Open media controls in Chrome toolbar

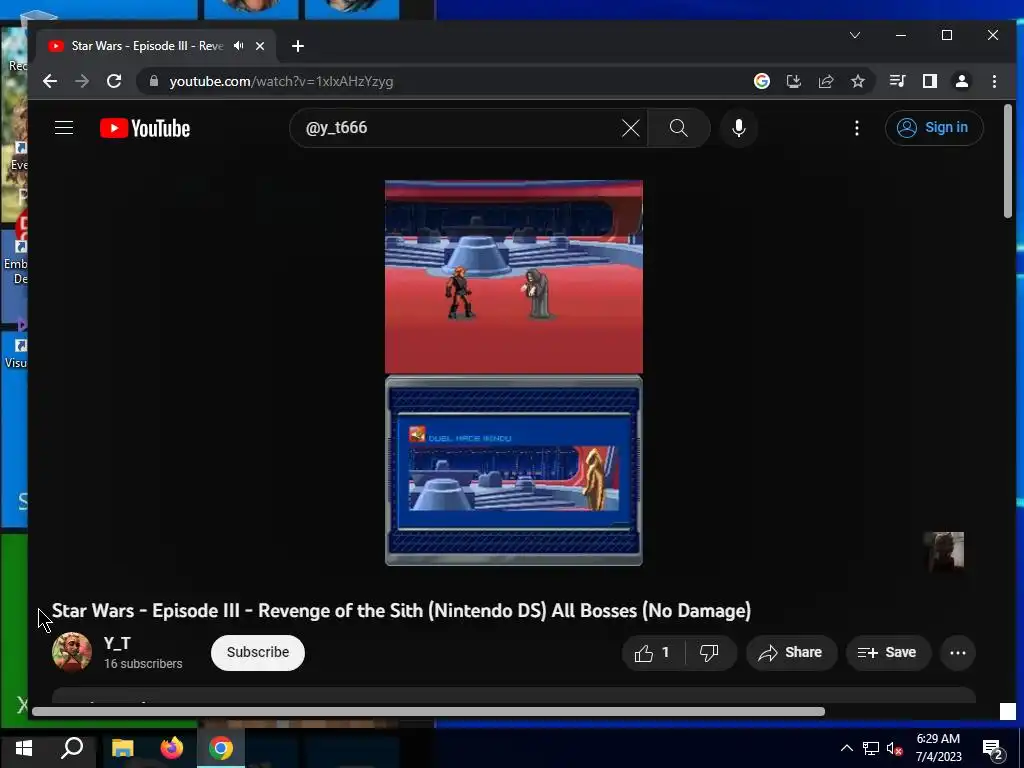(897, 81)
